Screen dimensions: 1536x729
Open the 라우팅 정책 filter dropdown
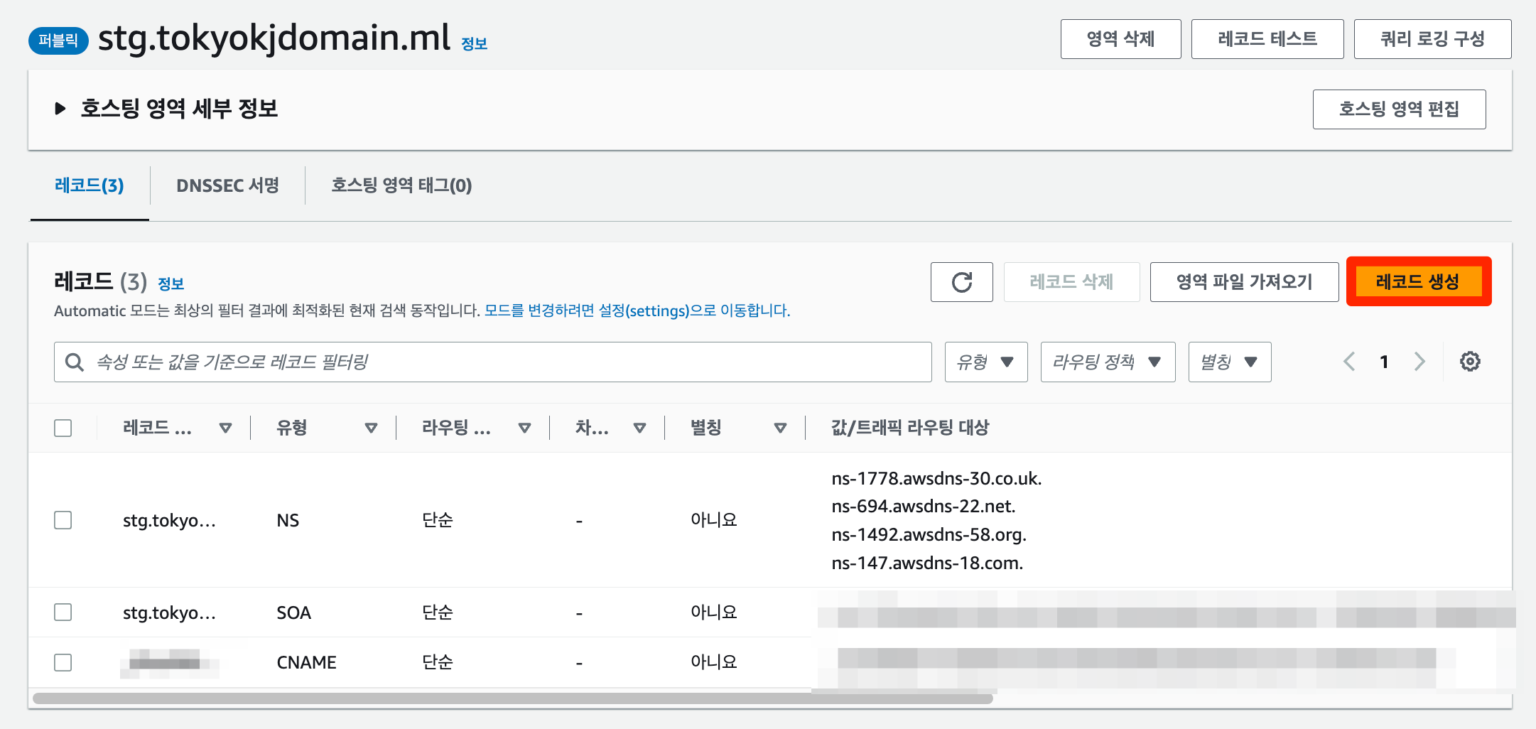click(x=1108, y=361)
